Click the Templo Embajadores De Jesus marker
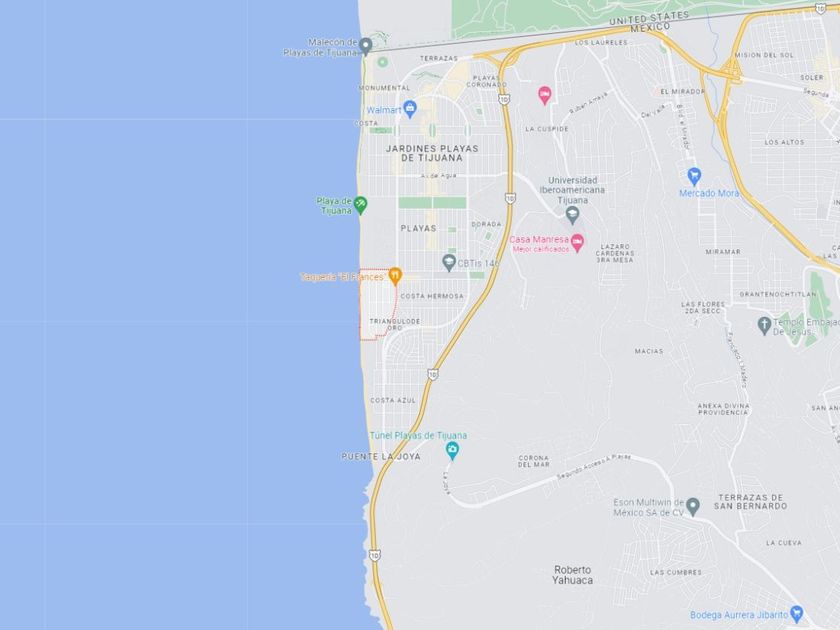This screenshot has height=630, width=840. (764, 325)
